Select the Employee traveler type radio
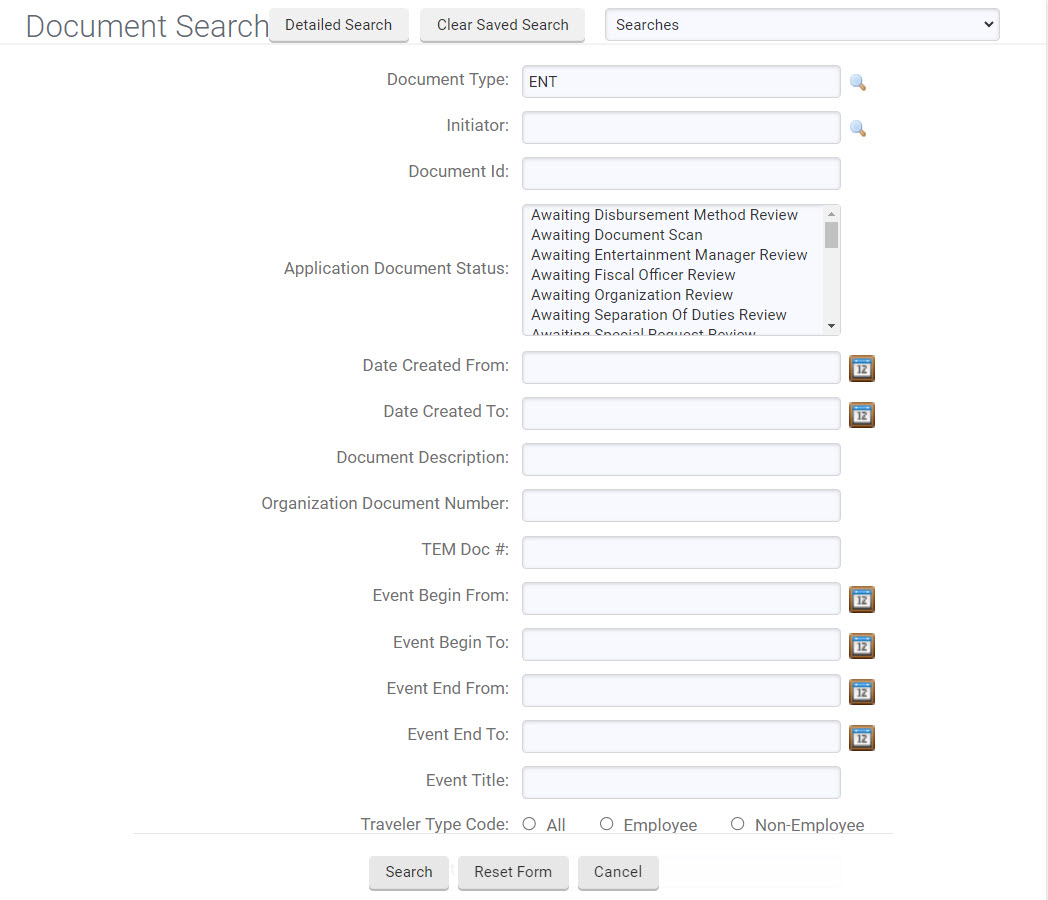This screenshot has height=900, width=1048. click(606, 824)
